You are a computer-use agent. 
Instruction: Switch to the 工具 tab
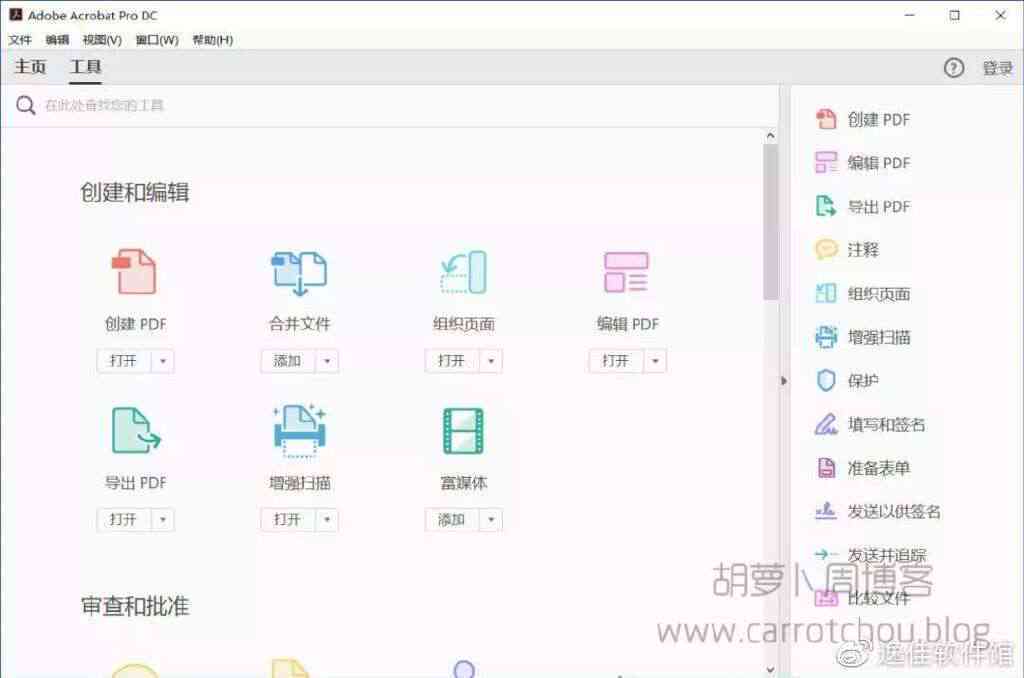coord(86,67)
